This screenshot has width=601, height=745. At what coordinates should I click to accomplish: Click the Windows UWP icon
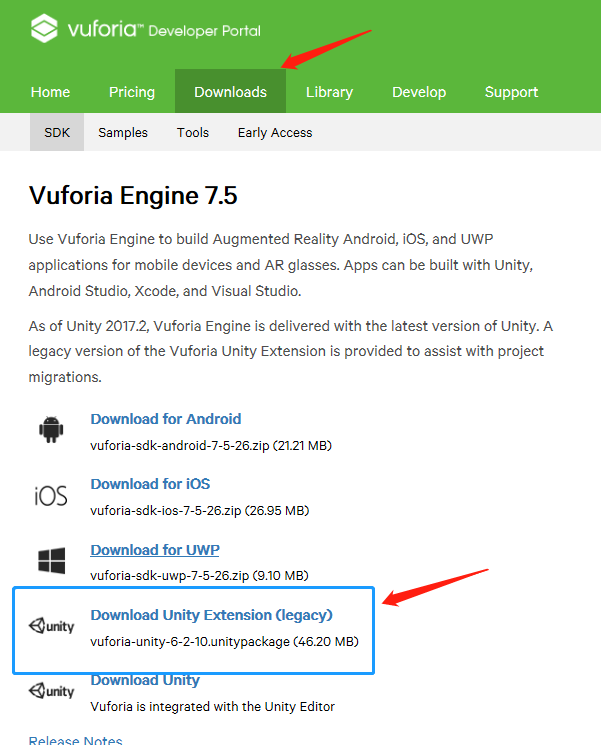pos(51,560)
